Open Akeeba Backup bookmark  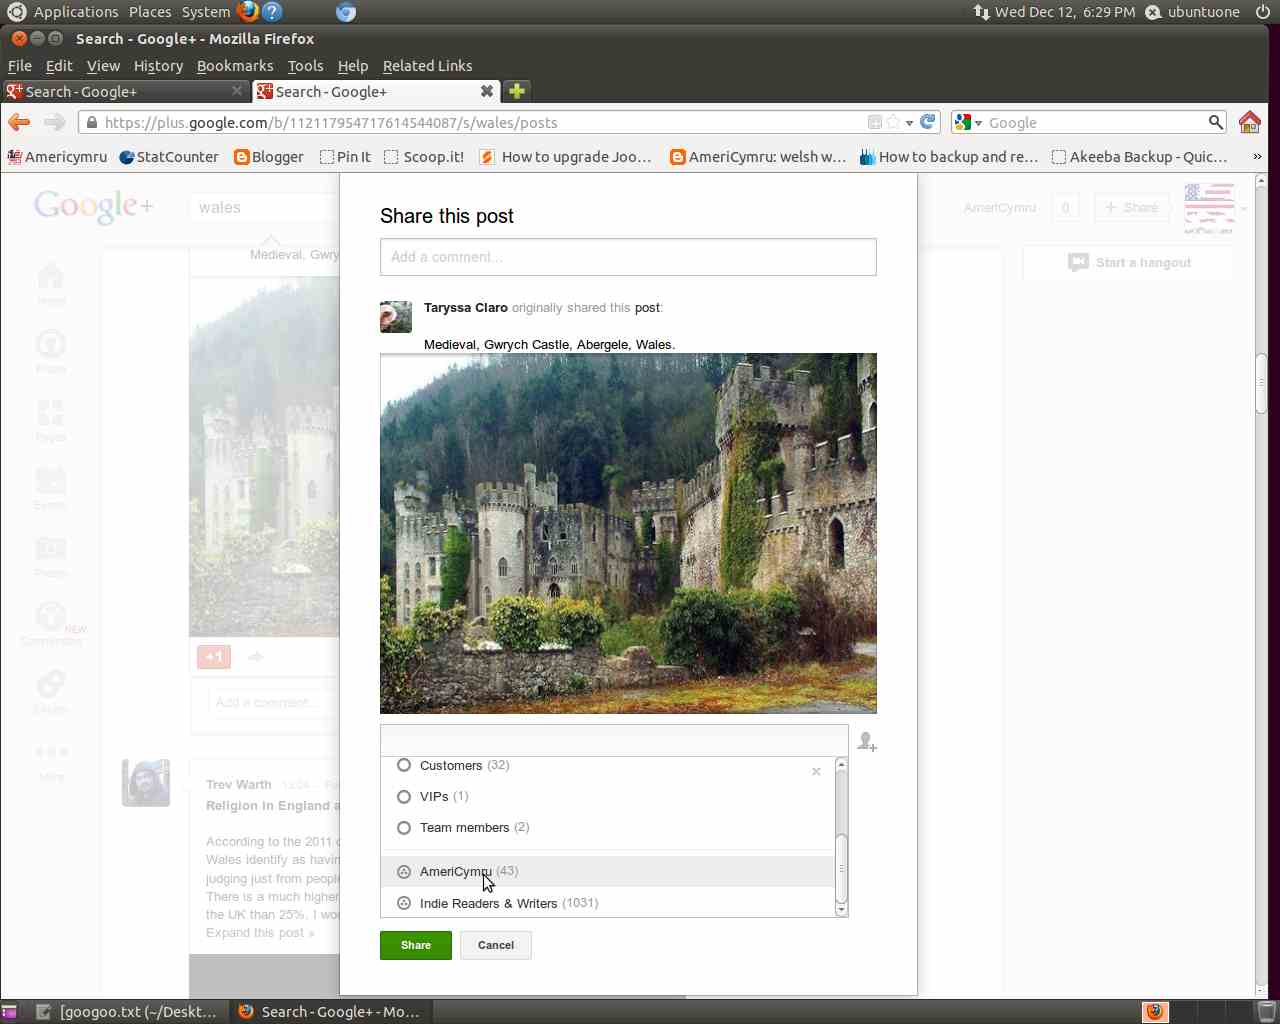tap(1139, 157)
